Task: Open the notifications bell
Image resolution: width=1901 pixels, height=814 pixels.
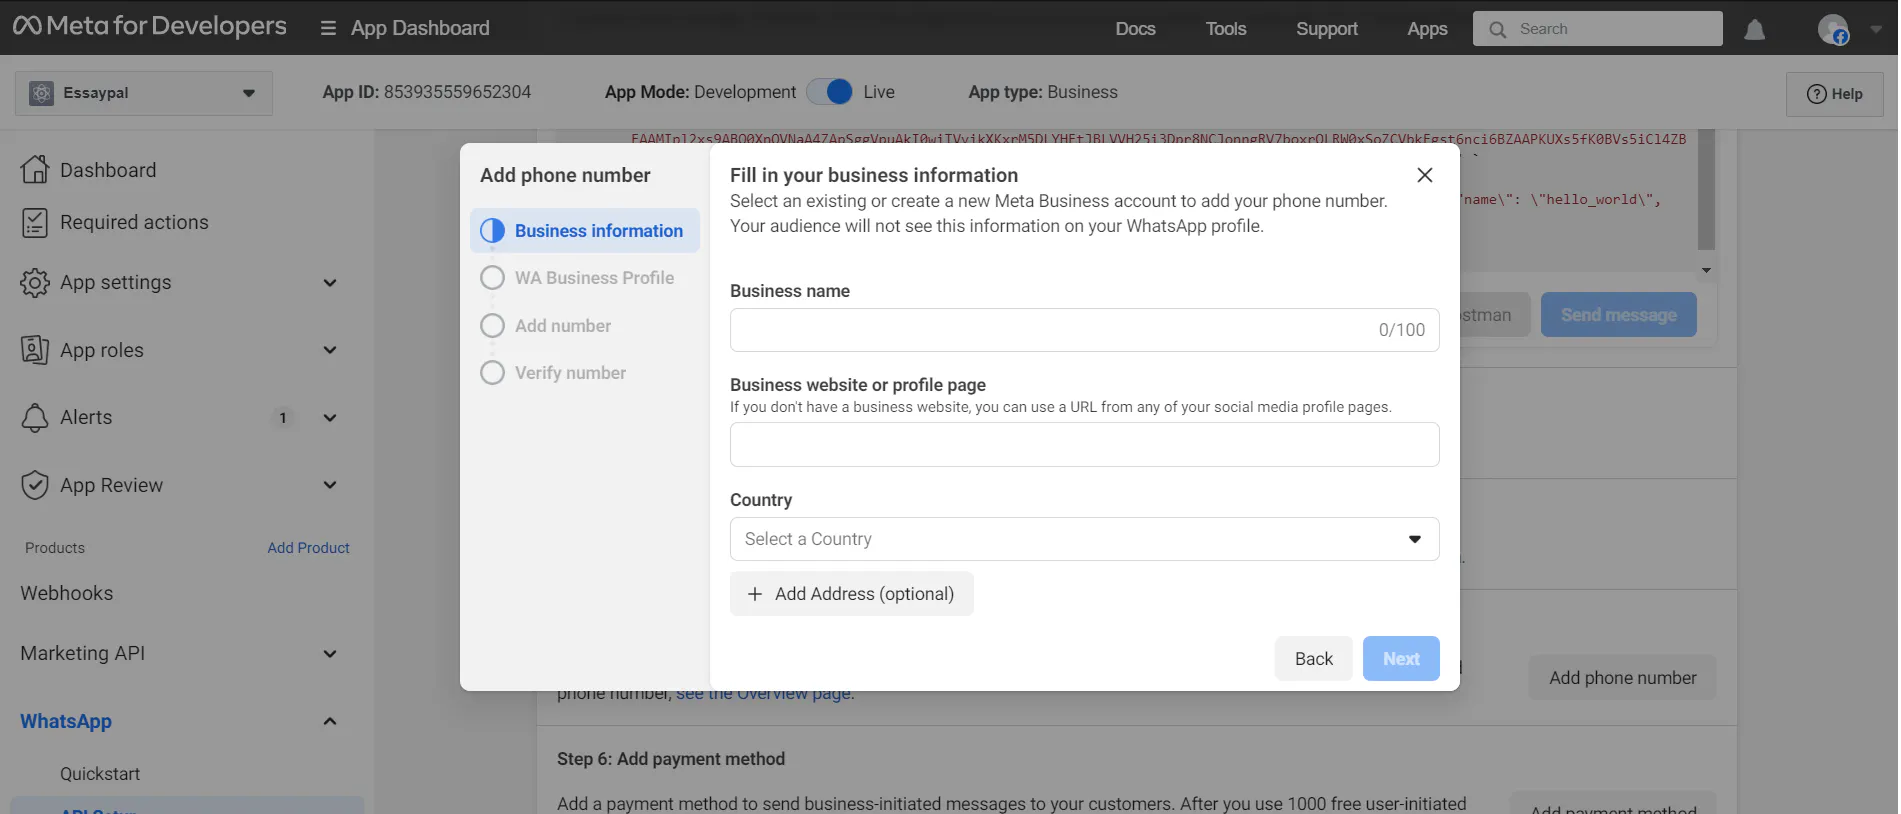Action: point(1755,30)
